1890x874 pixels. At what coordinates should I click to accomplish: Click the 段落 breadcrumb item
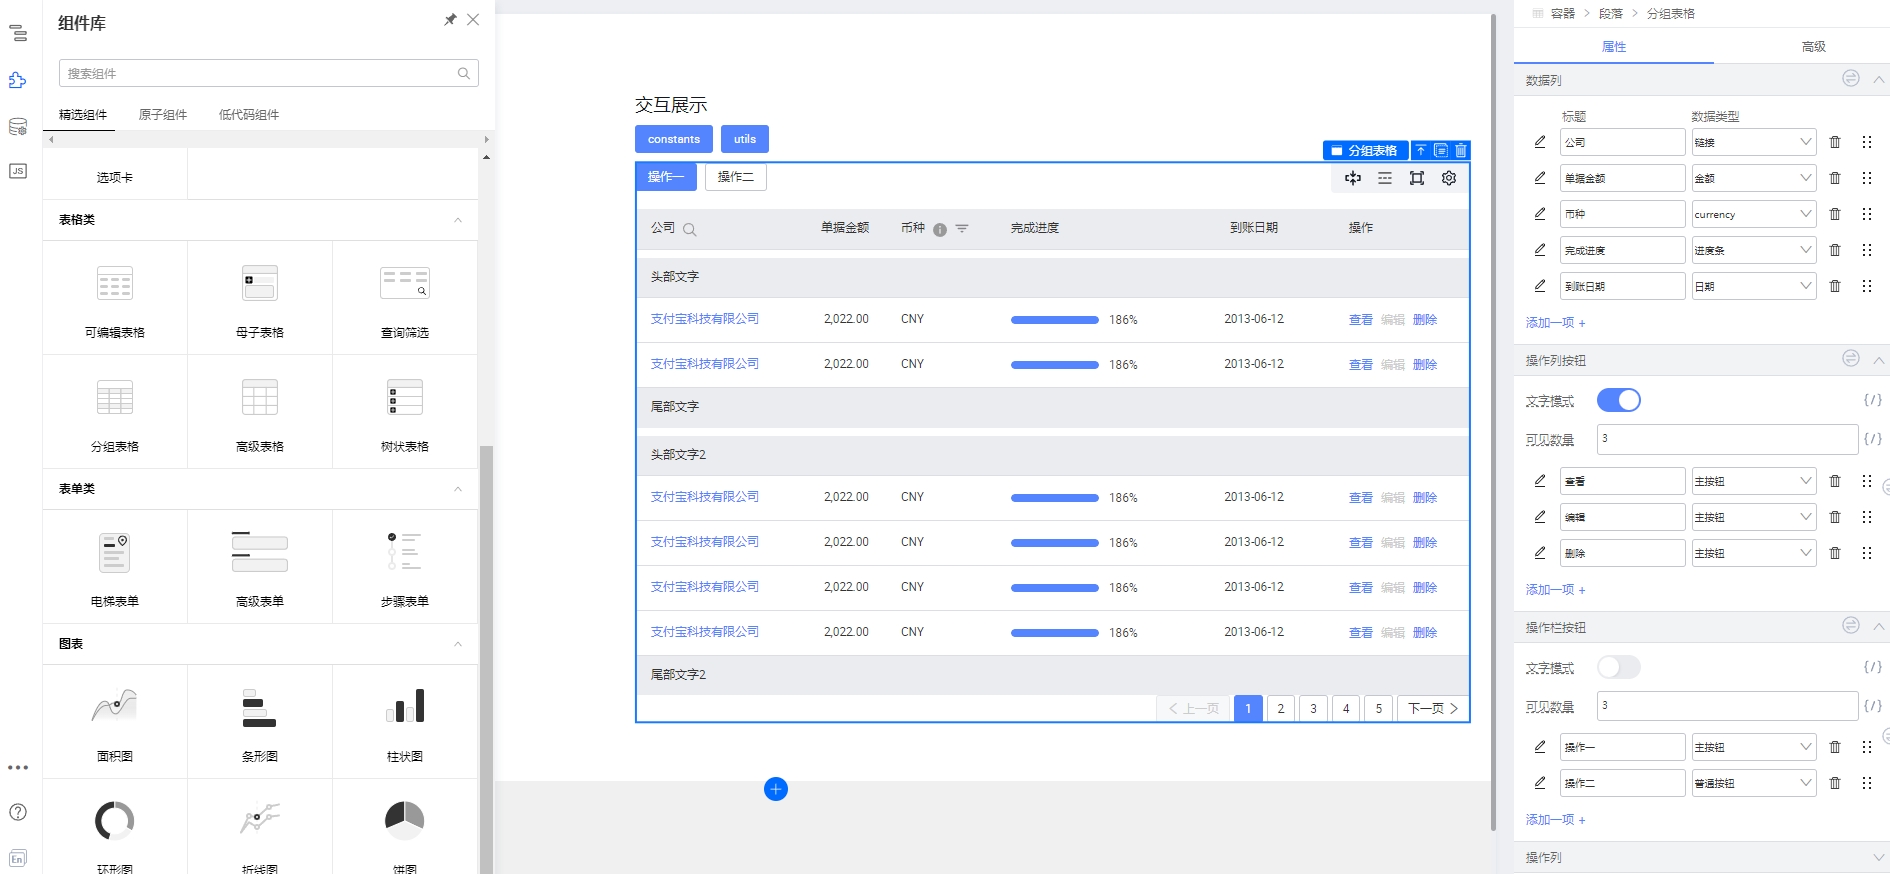[1611, 14]
